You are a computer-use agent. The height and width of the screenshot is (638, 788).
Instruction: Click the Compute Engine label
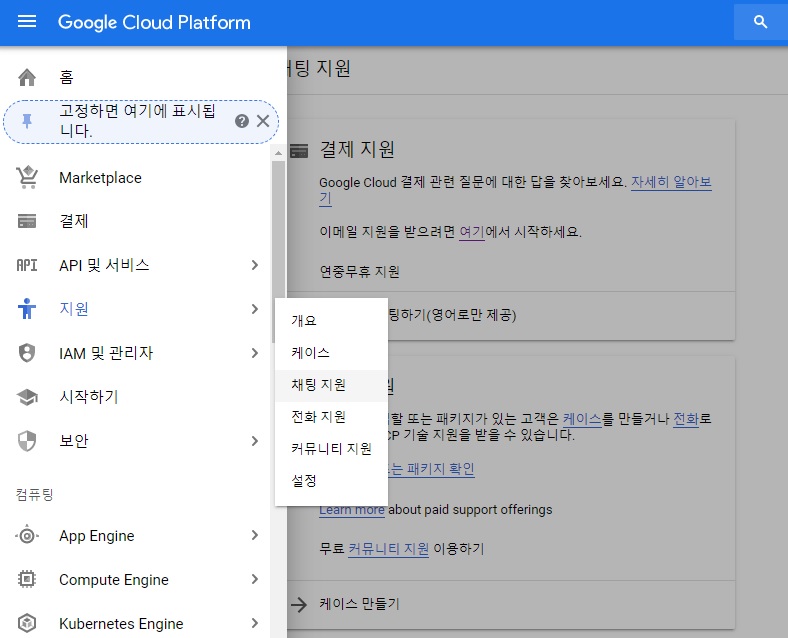114,580
